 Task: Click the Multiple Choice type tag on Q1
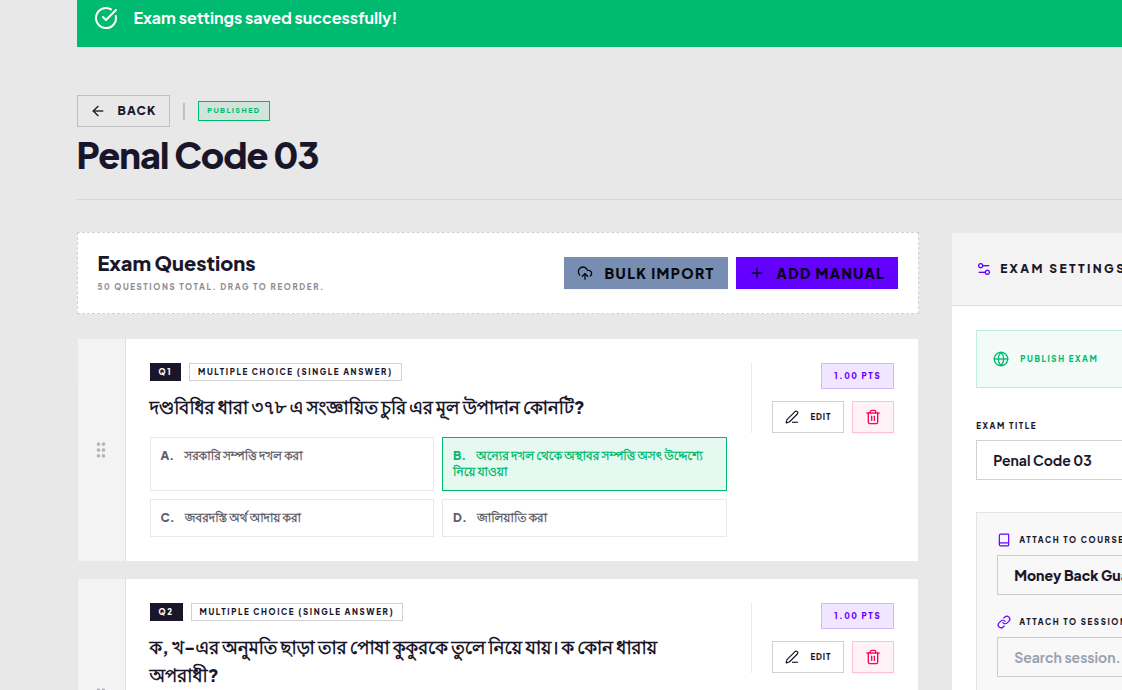coord(295,372)
